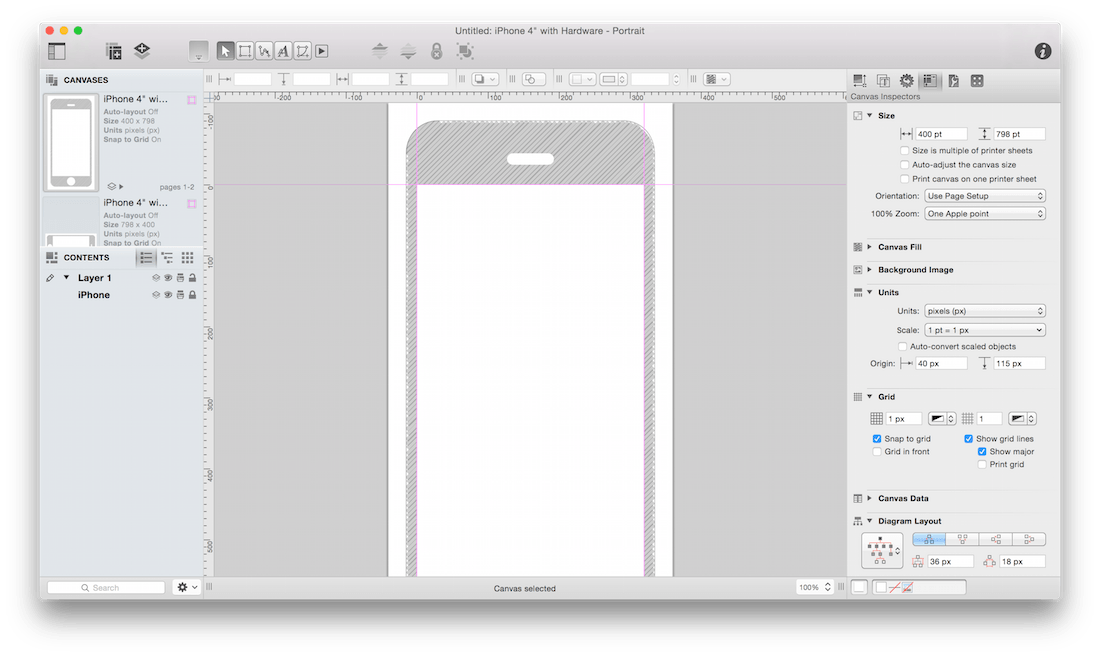Open the Units pixels dropdown
This screenshot has width=1100, height=656.
click(x=984, y=311)
